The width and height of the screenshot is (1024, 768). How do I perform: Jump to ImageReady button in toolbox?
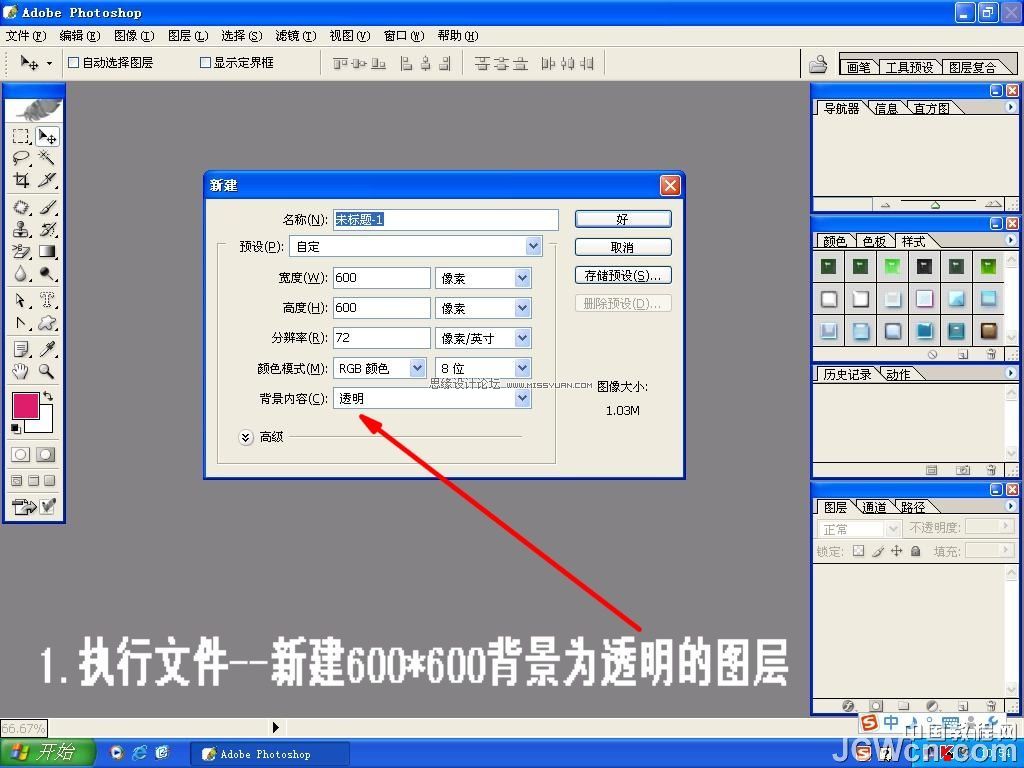pyautogui.click(x=33, y=506)
